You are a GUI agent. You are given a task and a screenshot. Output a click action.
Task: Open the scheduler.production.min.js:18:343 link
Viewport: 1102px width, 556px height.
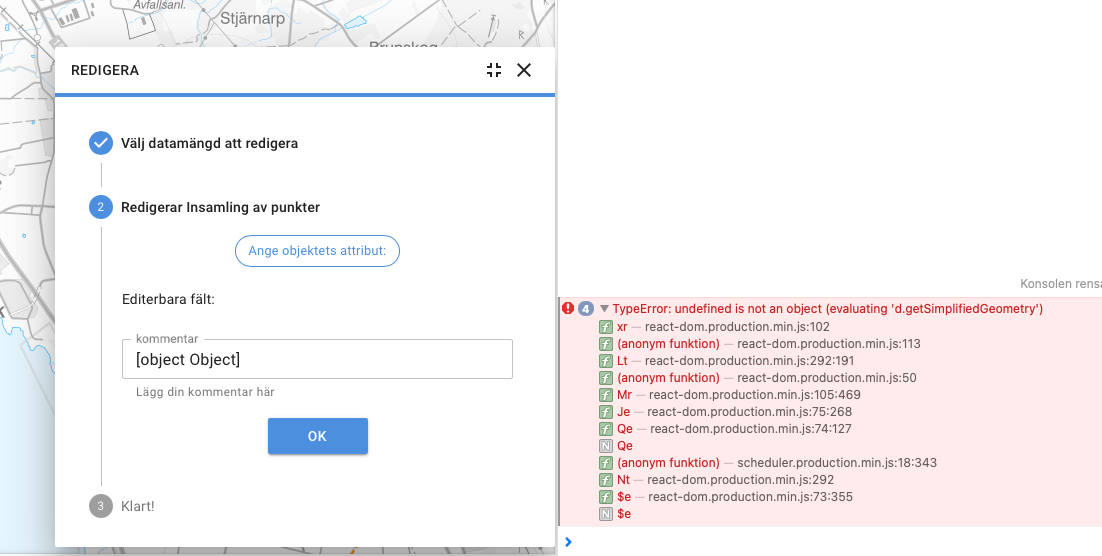(837, 463)
